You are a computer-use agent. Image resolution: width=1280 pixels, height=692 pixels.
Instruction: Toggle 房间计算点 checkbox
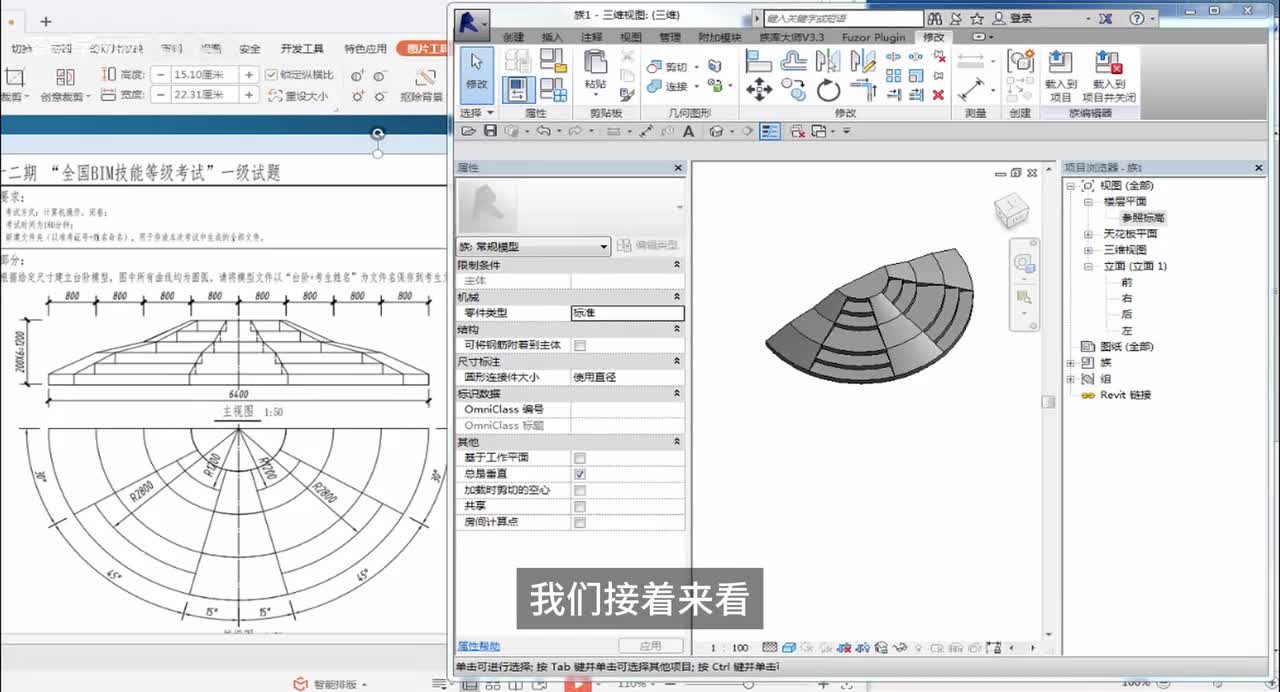click(x=580, y=522)
